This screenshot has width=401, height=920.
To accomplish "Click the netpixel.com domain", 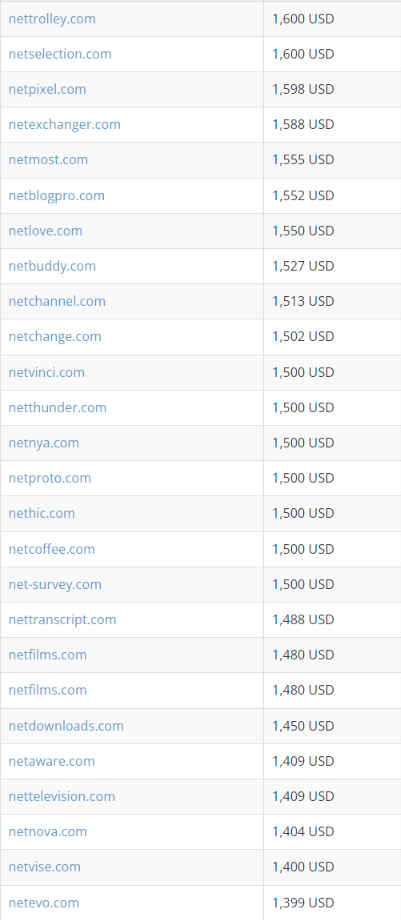I will (47, 89).
